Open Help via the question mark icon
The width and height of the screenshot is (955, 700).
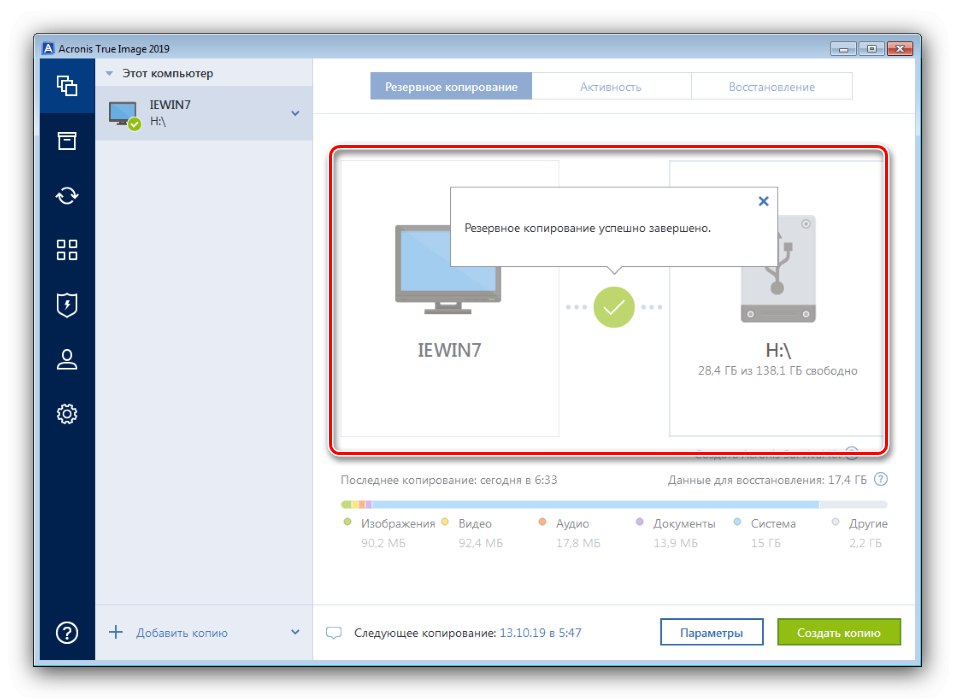(66, 631)
